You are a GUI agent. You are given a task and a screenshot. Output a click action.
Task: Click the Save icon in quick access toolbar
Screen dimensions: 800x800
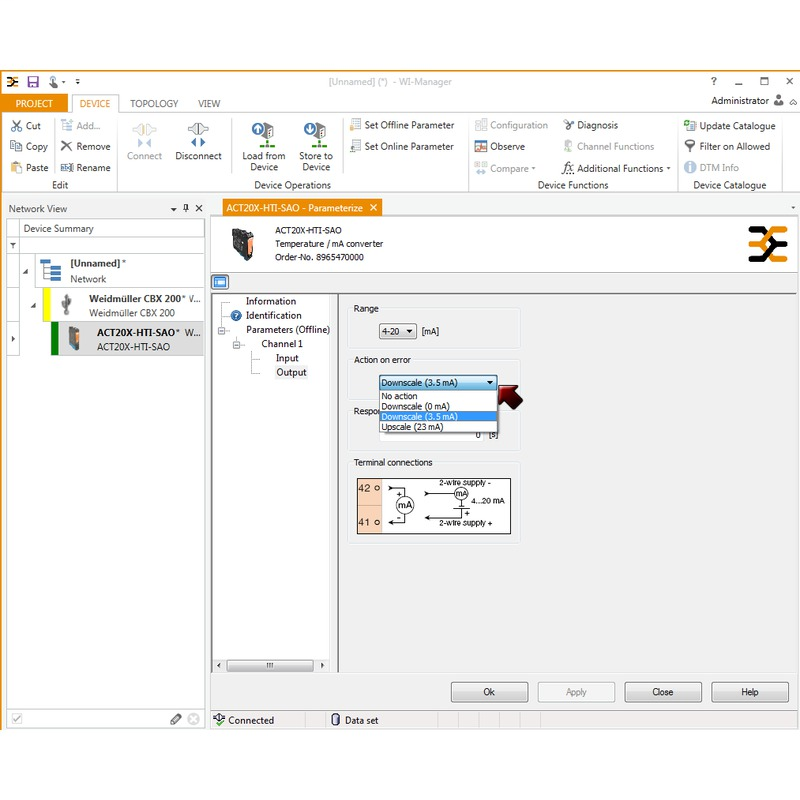pos(33,82)
